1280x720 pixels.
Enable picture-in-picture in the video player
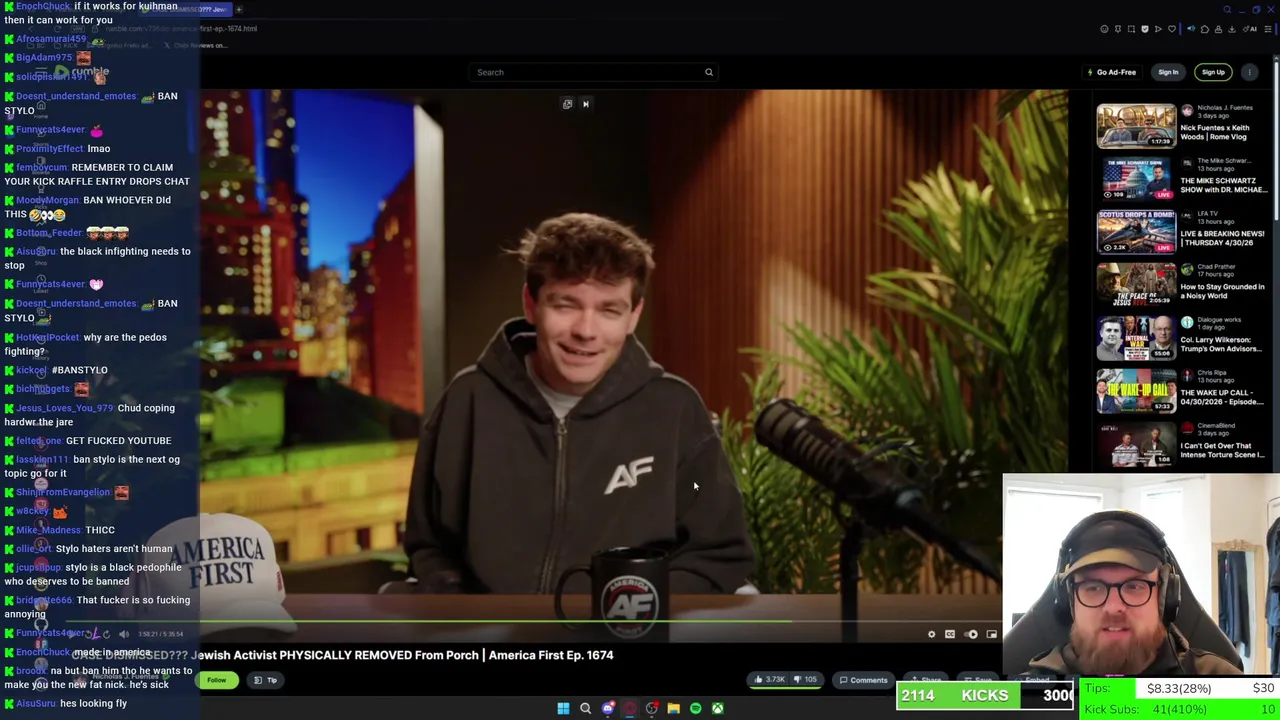tap(992, 634)
